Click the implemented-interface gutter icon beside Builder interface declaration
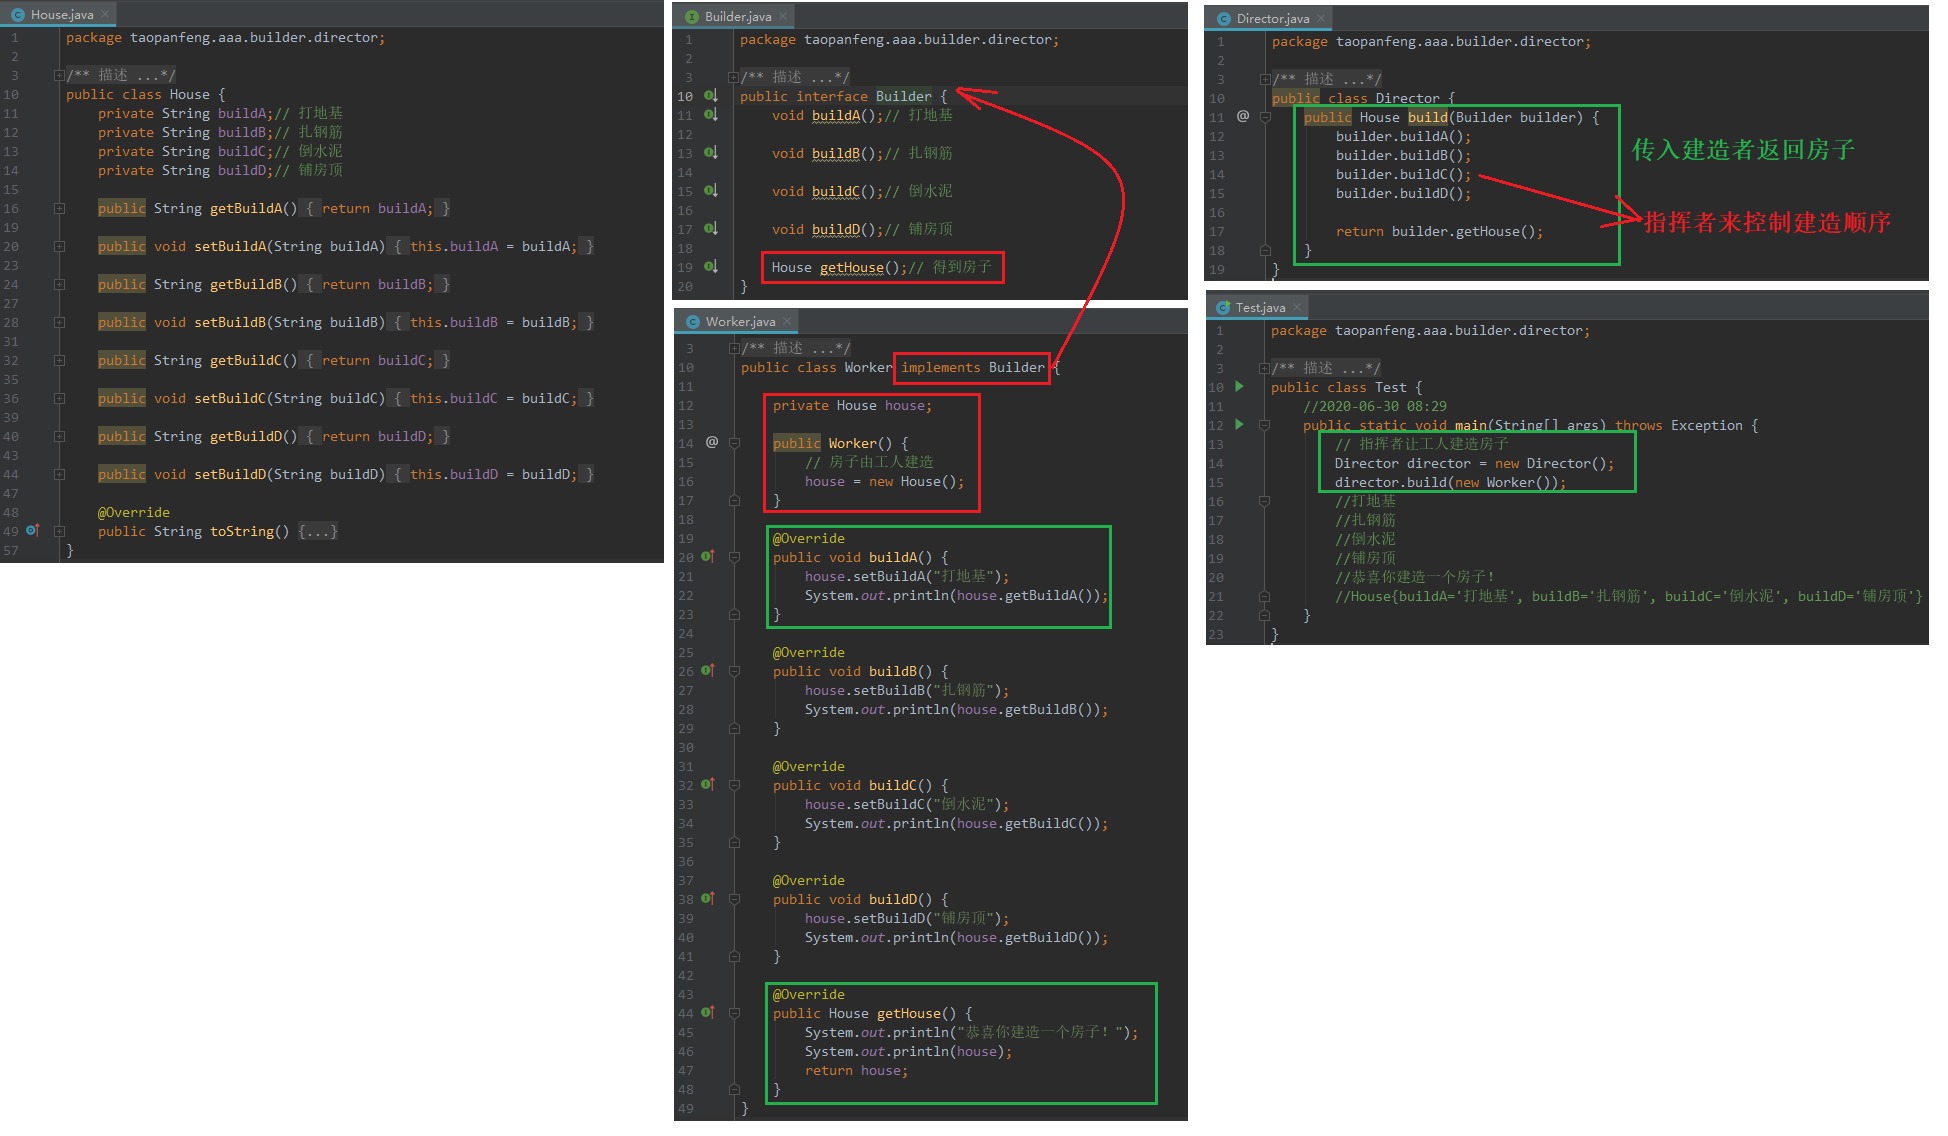This screenshot has height=1136, width=1948. [710, 96]
